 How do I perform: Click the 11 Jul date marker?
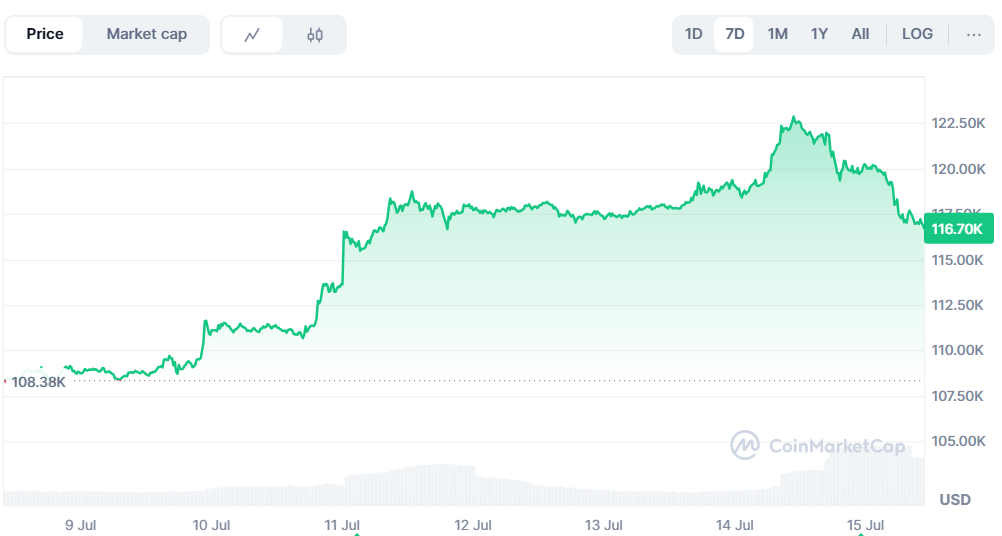(342, 524)
